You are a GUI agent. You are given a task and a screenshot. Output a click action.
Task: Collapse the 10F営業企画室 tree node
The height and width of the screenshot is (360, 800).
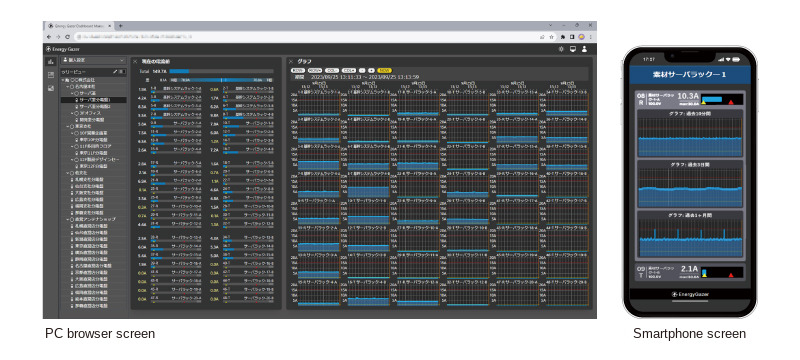72,133
